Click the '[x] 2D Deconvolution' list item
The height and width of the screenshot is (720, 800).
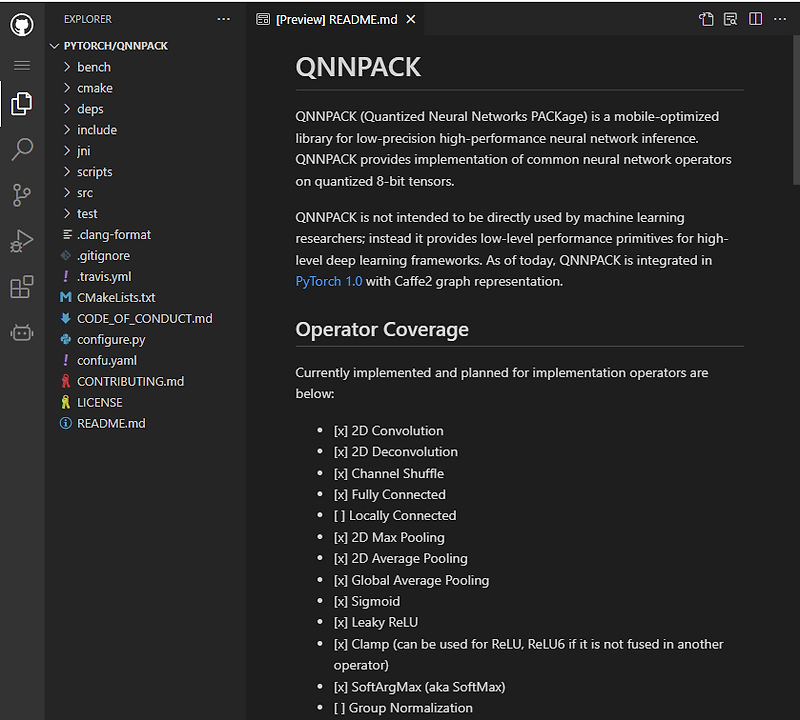pos(395,452)
